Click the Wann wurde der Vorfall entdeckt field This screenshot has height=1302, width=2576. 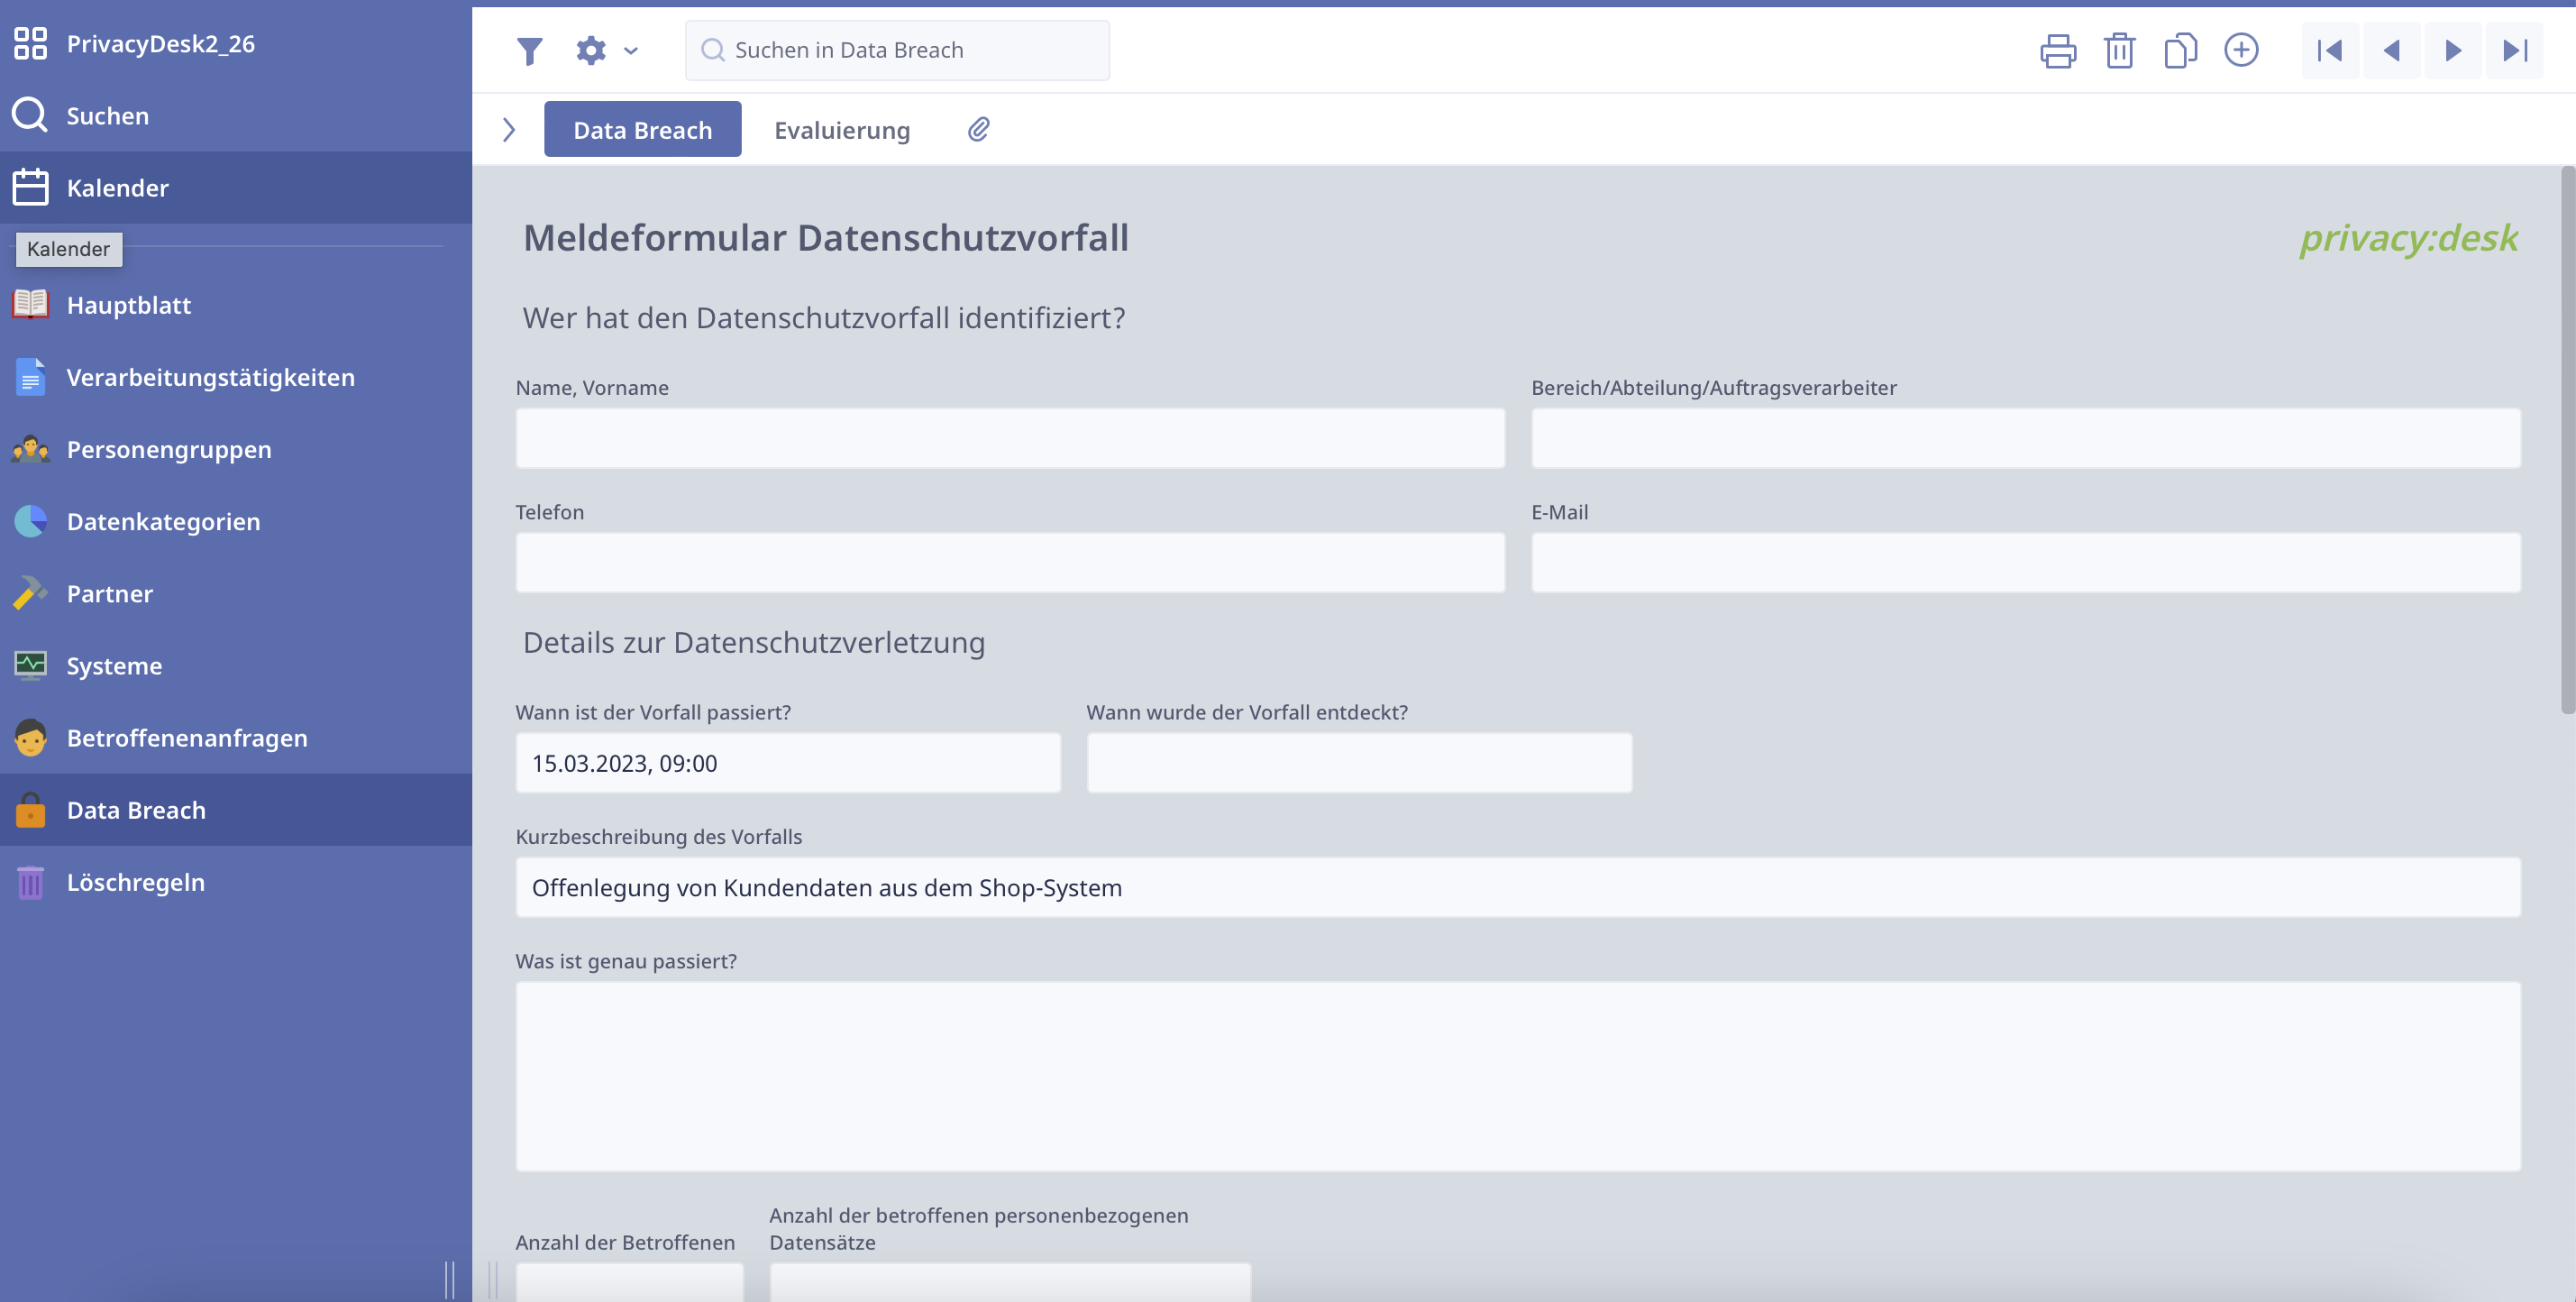point(1358,763)
